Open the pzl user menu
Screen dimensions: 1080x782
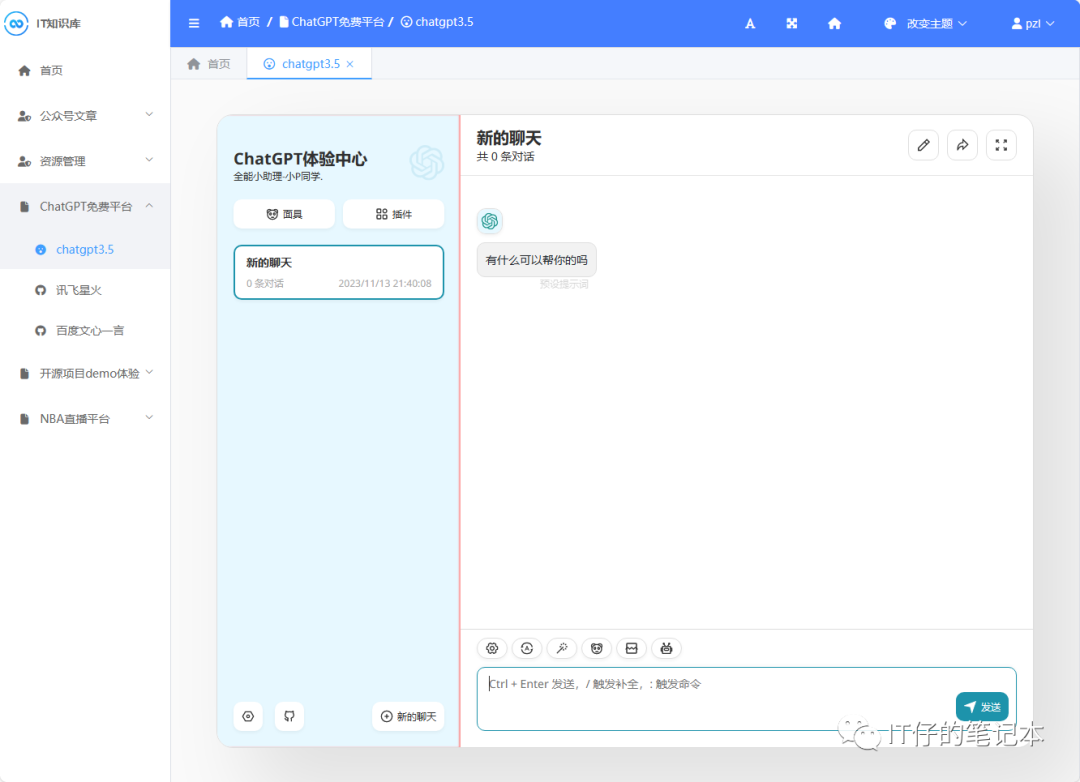click(1032, 23)
